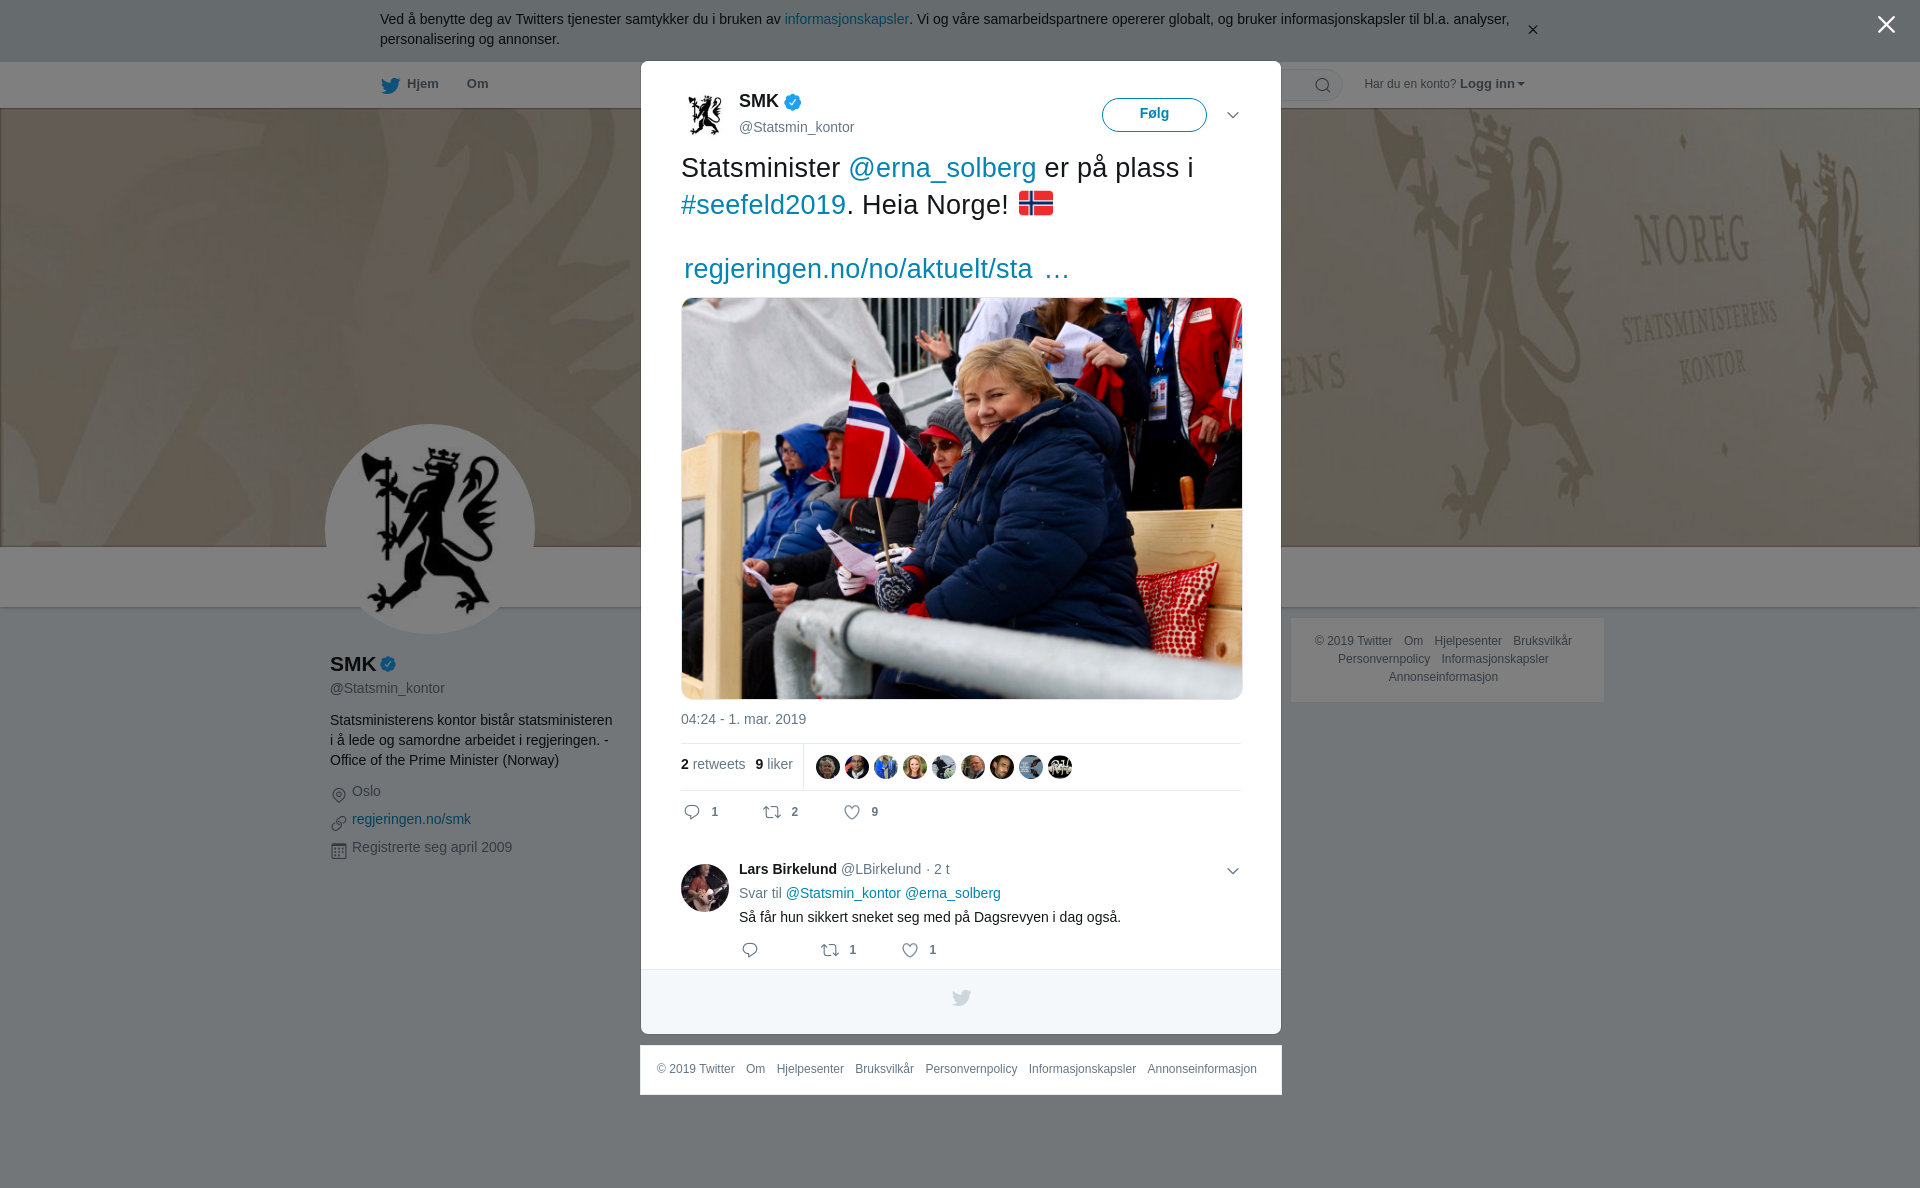Click the search magnifier icon
The image size is (1920, 1188).
point(1323,85)
